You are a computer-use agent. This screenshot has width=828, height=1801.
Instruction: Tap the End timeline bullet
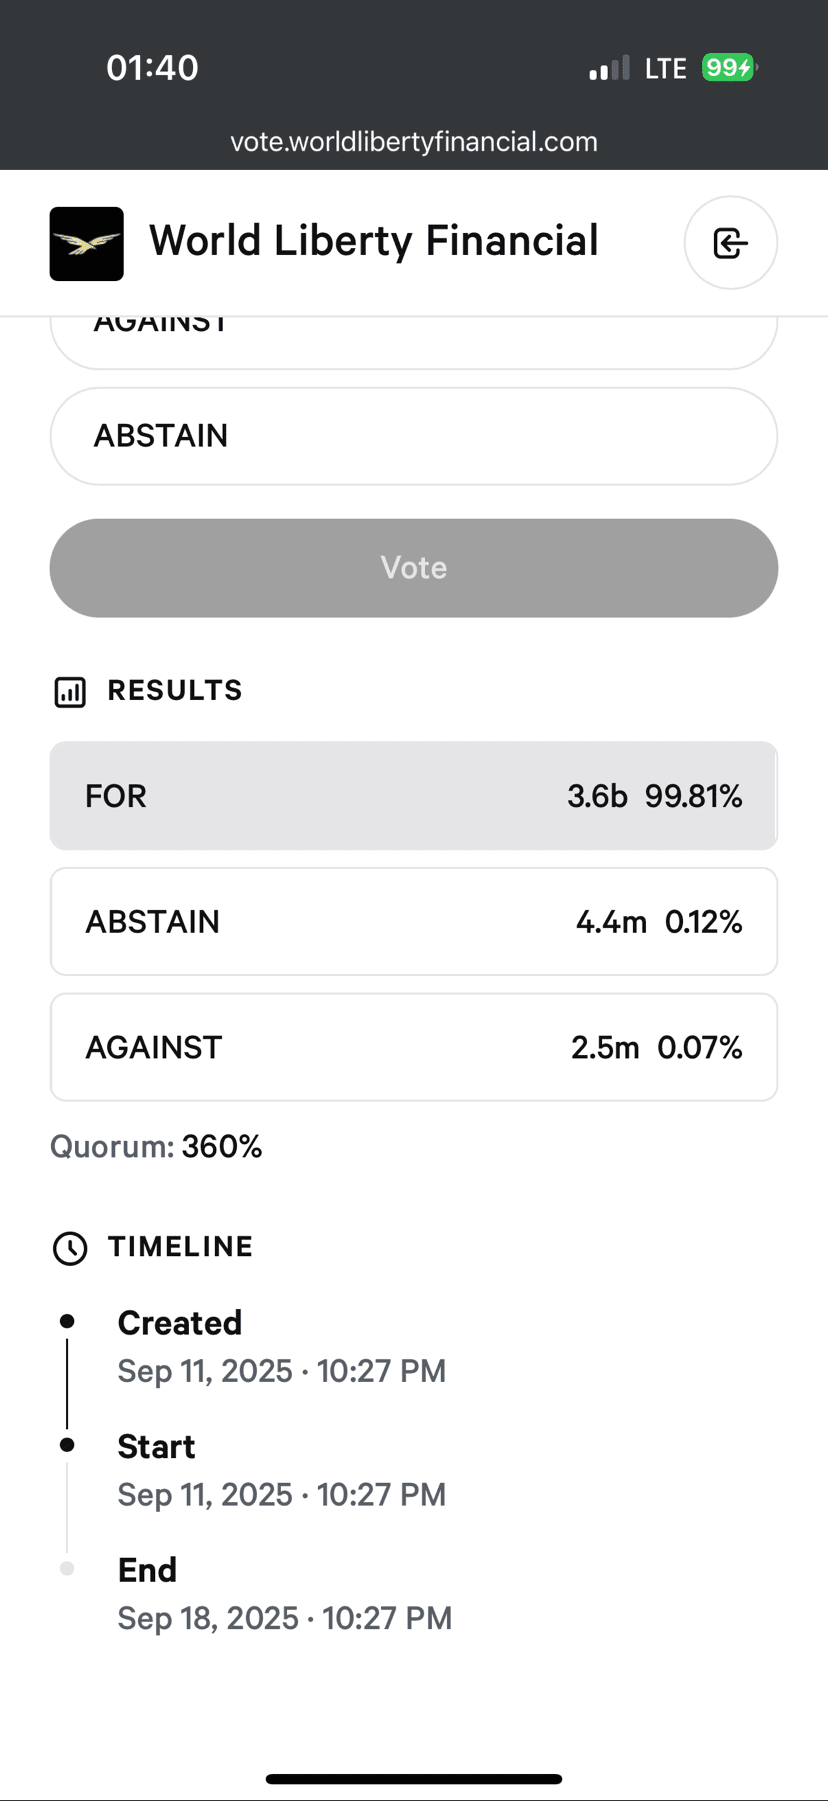(67, 1568)
